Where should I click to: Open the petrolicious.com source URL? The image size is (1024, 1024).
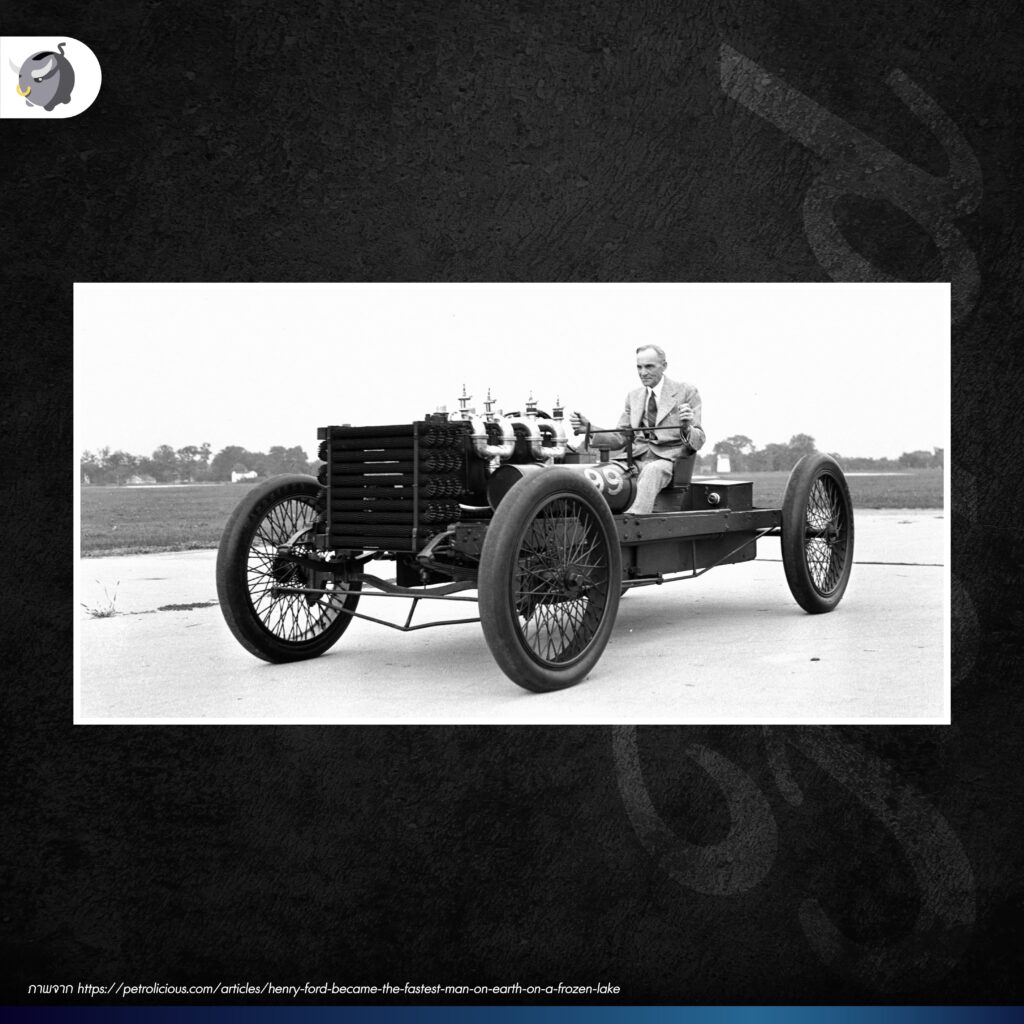coord(349,989)
